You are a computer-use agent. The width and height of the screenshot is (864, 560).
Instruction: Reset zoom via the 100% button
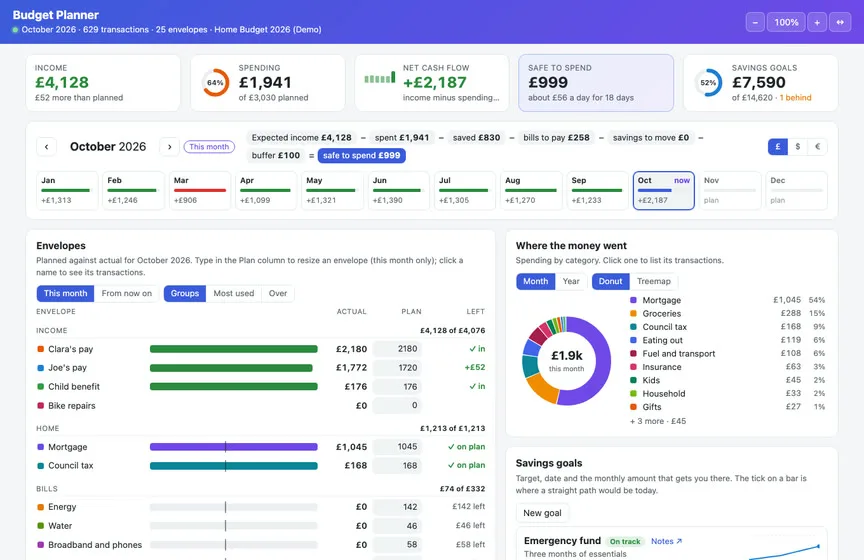point(786,22)
